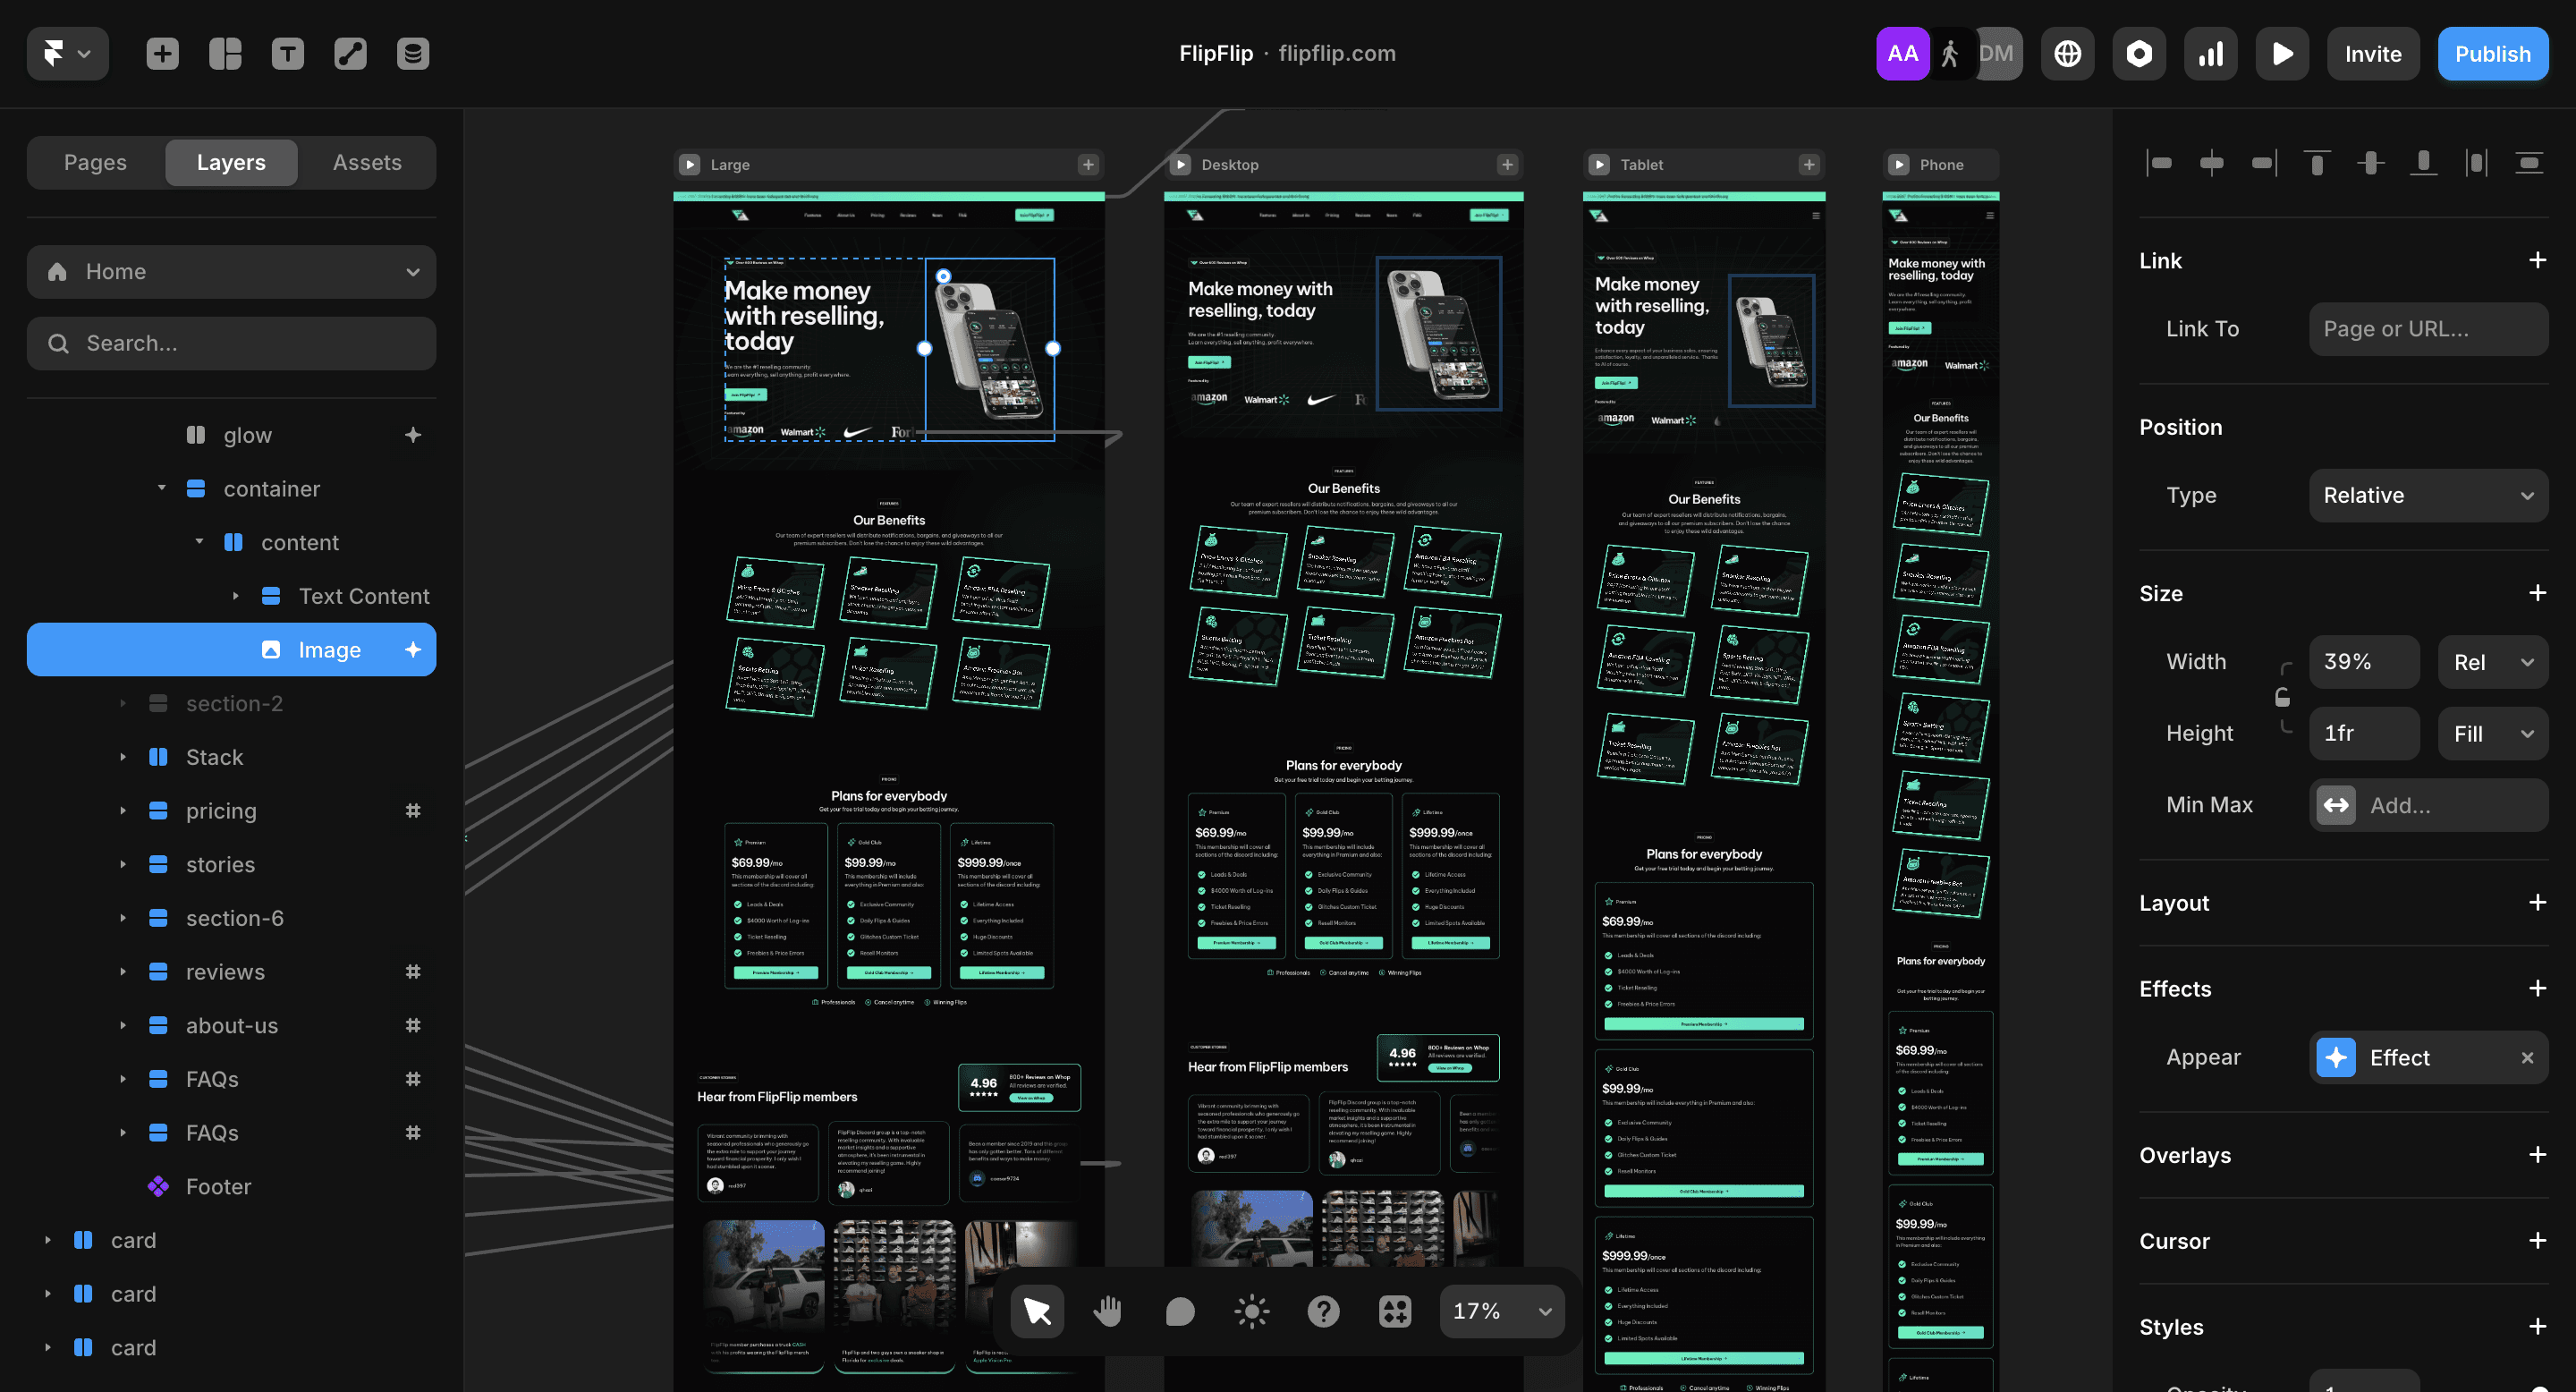Select the section-2 layer
The width and height of the screenshot is (2576, 1392).
click(234, 703)
